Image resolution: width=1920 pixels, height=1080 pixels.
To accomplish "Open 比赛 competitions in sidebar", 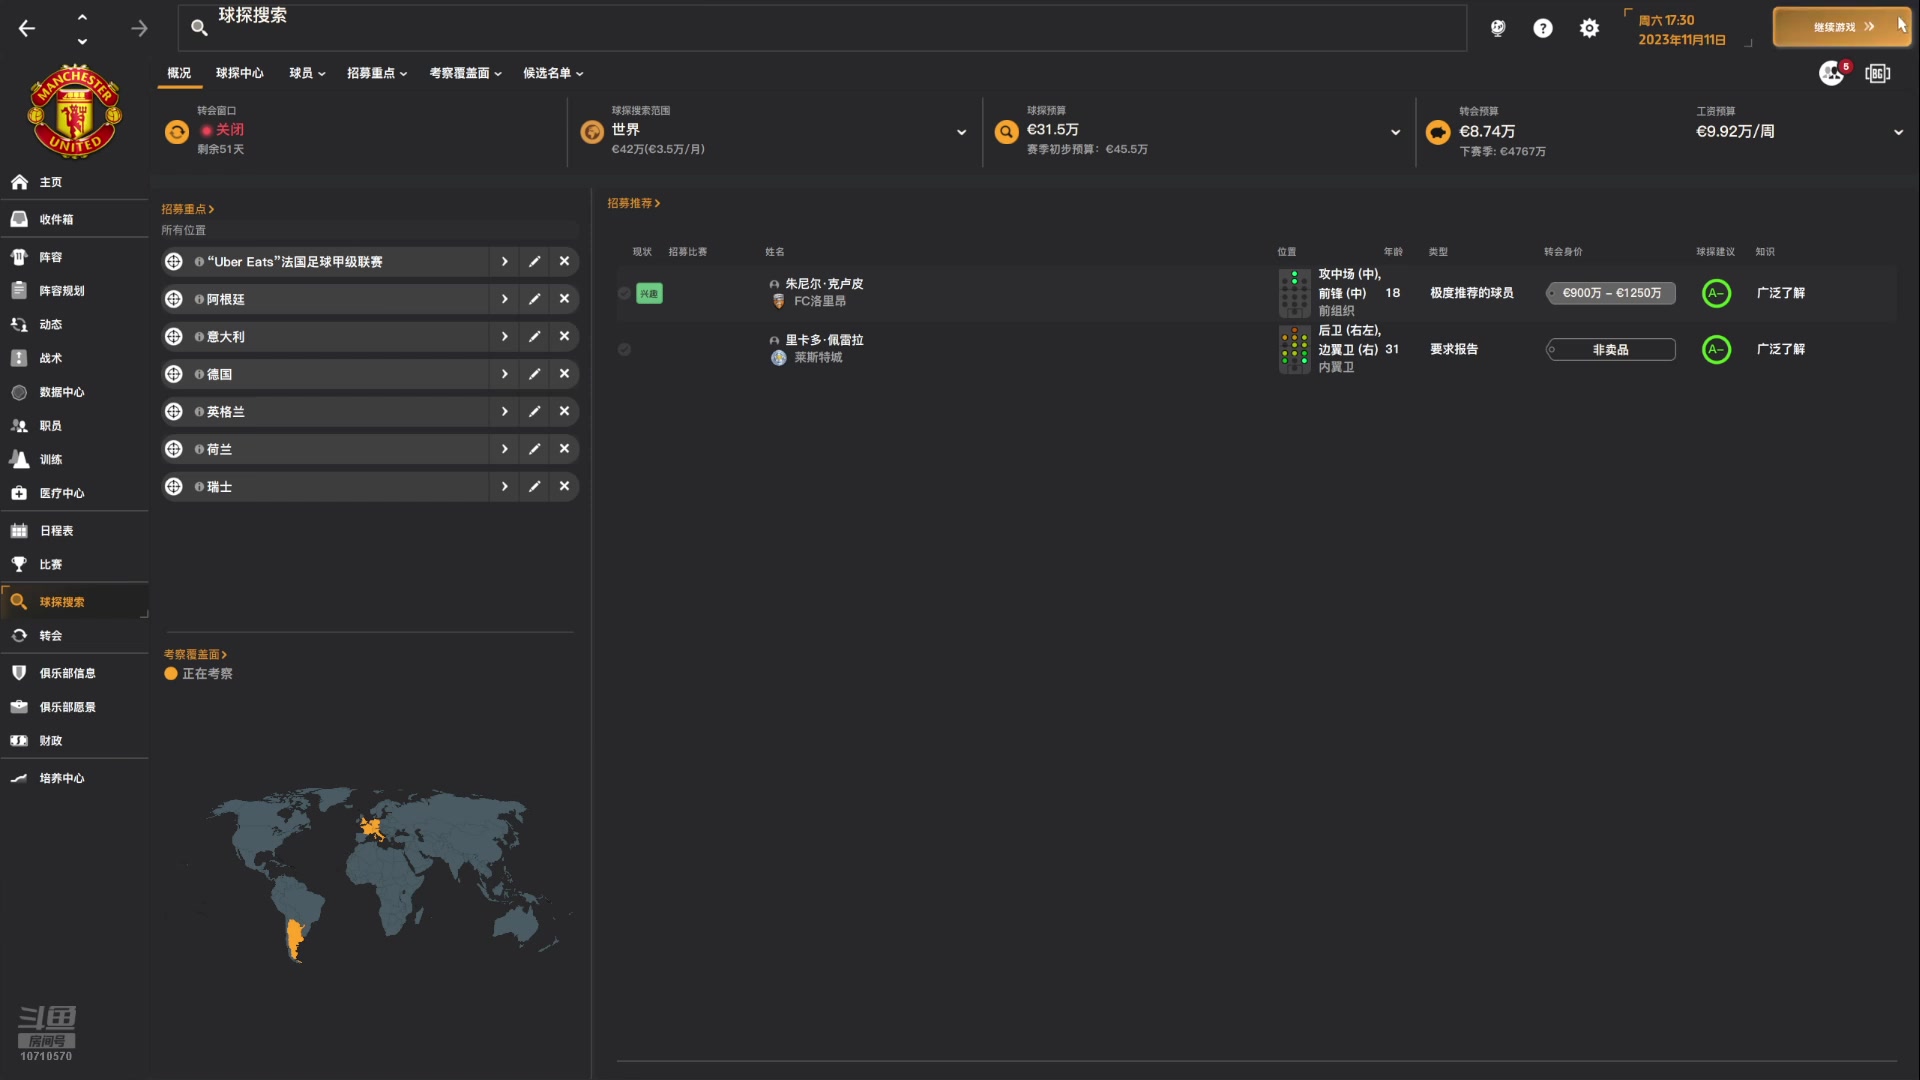I will [x=74, y=564].
